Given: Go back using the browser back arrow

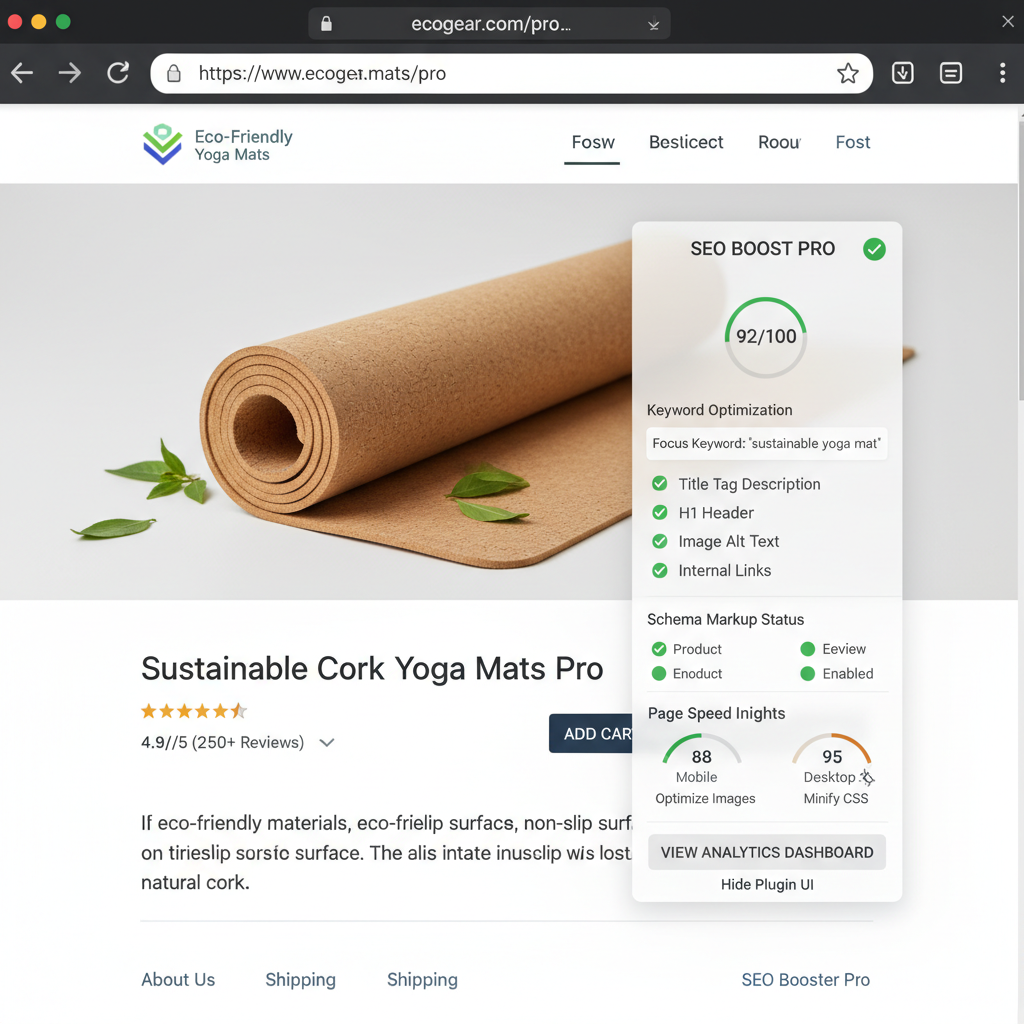Looking at the screenshot, I should [22, 72].
